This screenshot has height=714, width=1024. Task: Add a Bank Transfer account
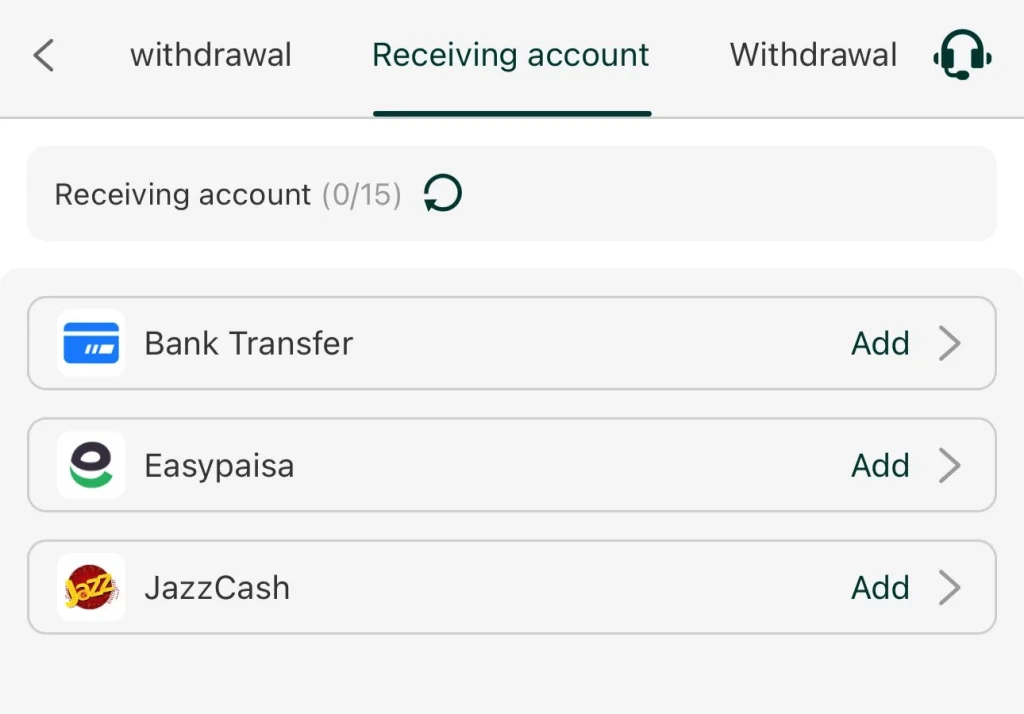point(880,343)
